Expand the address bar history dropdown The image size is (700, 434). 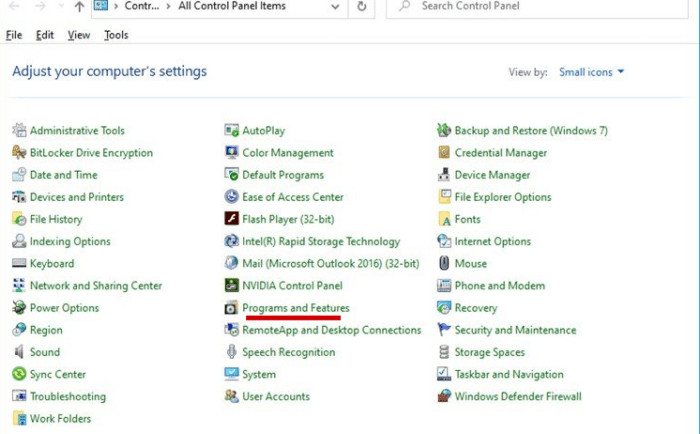click(335, 7)
